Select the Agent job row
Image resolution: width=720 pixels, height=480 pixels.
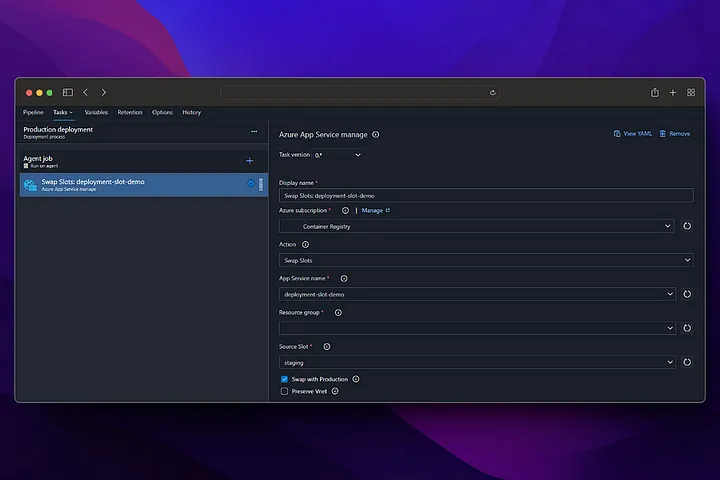coord(143,161)
